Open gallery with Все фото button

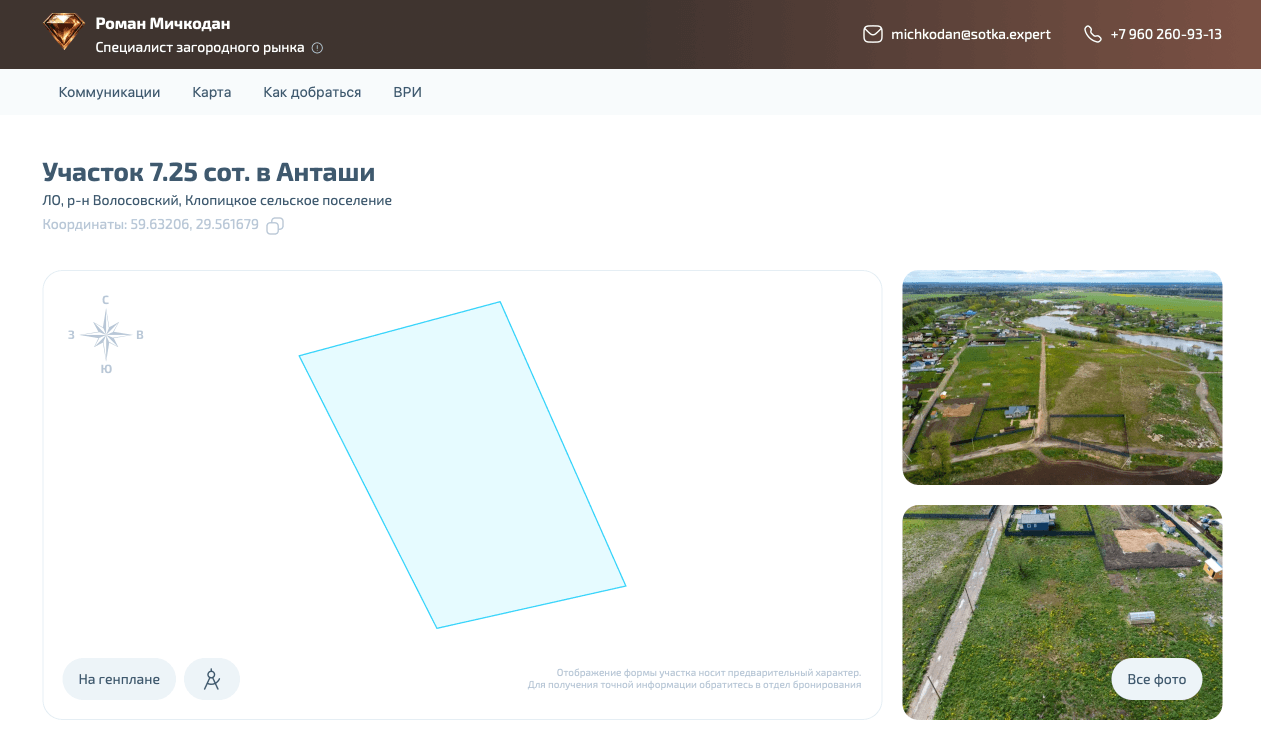tap(1157, 679)
